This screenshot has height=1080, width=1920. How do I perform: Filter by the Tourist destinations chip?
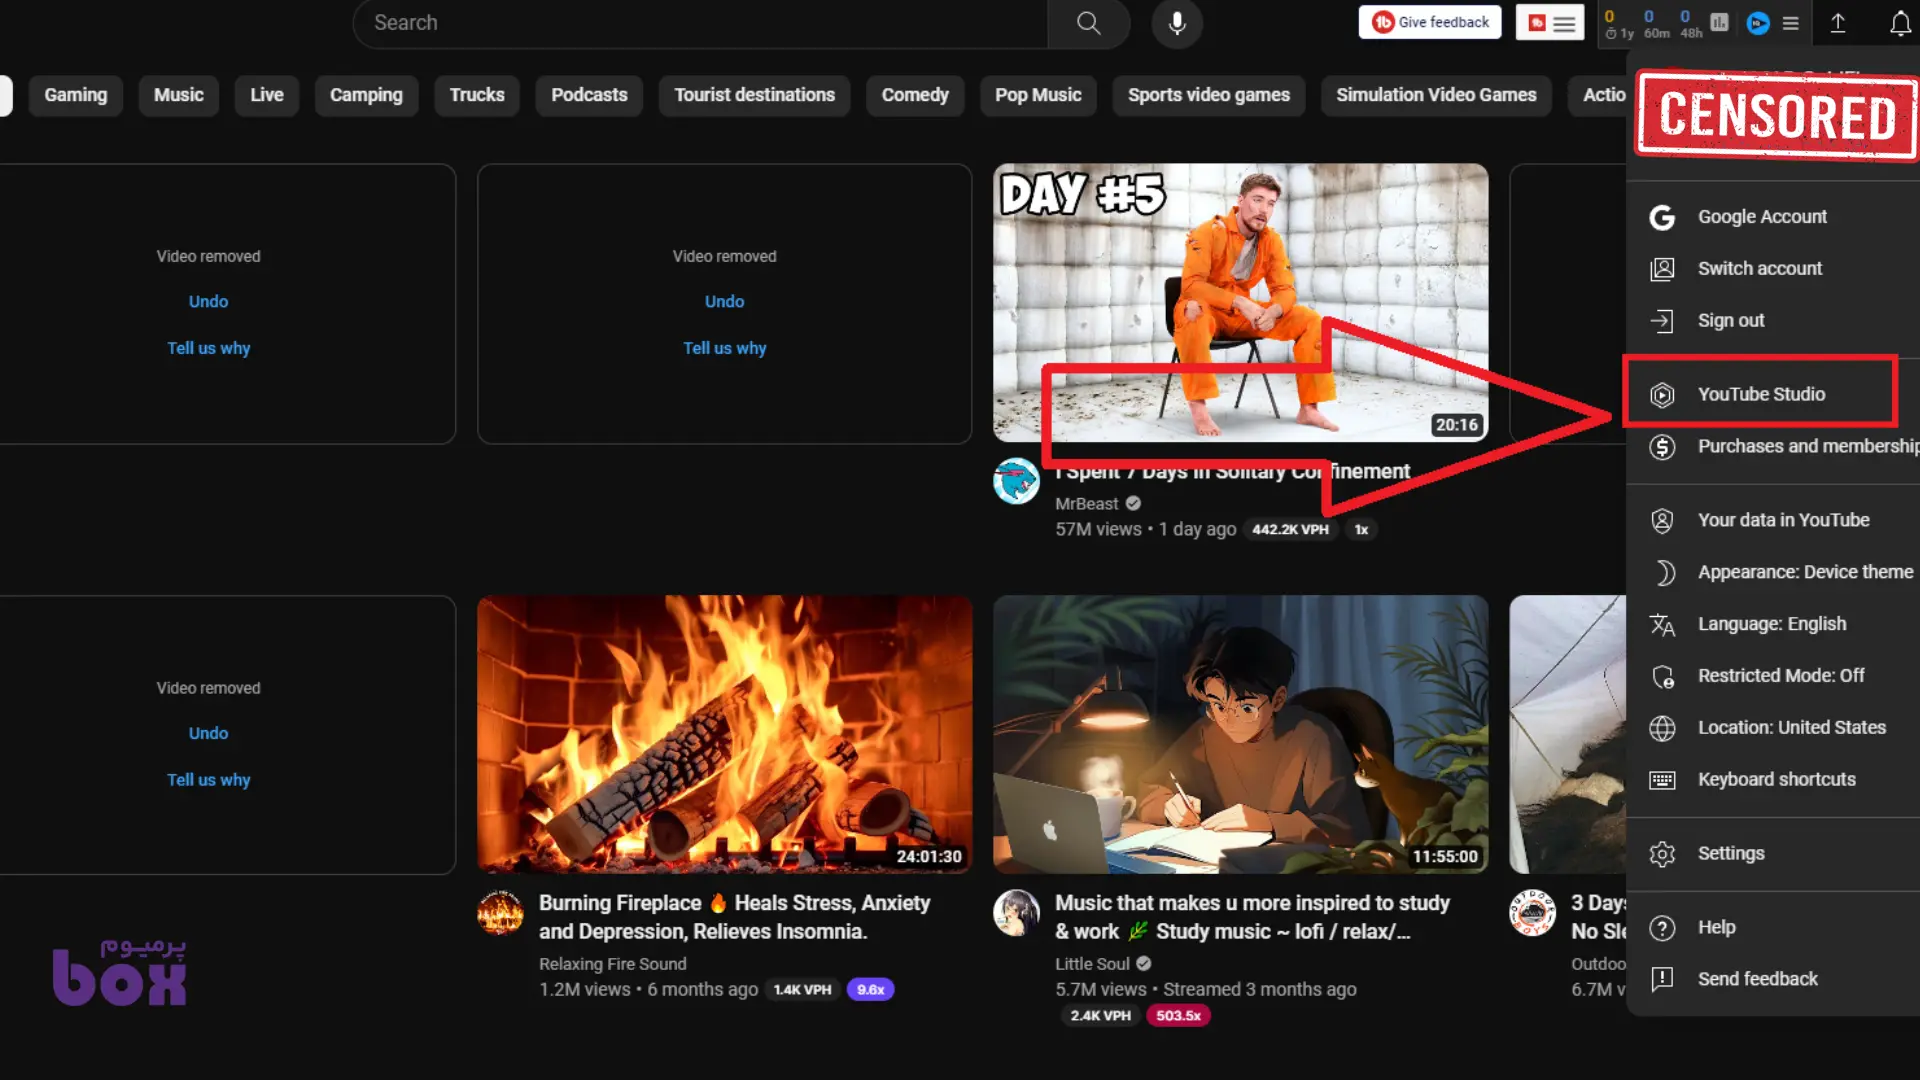pos(754,95)
